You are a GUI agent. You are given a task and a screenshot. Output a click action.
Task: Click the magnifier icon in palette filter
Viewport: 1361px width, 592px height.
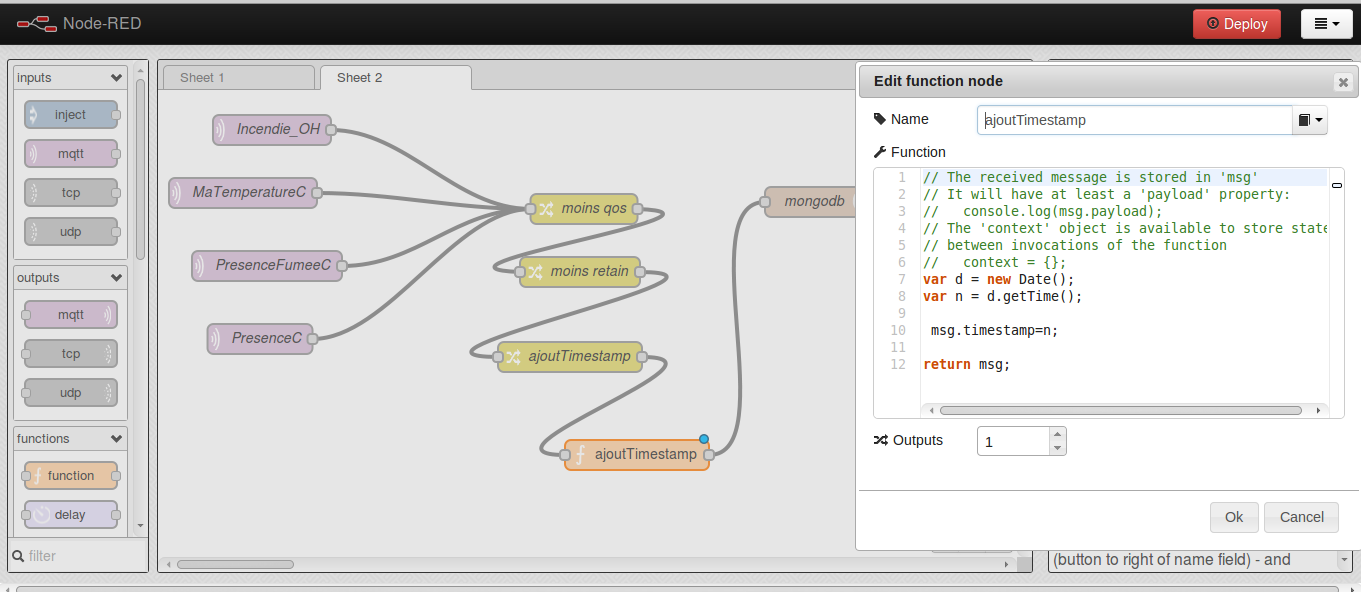point(17,555)
